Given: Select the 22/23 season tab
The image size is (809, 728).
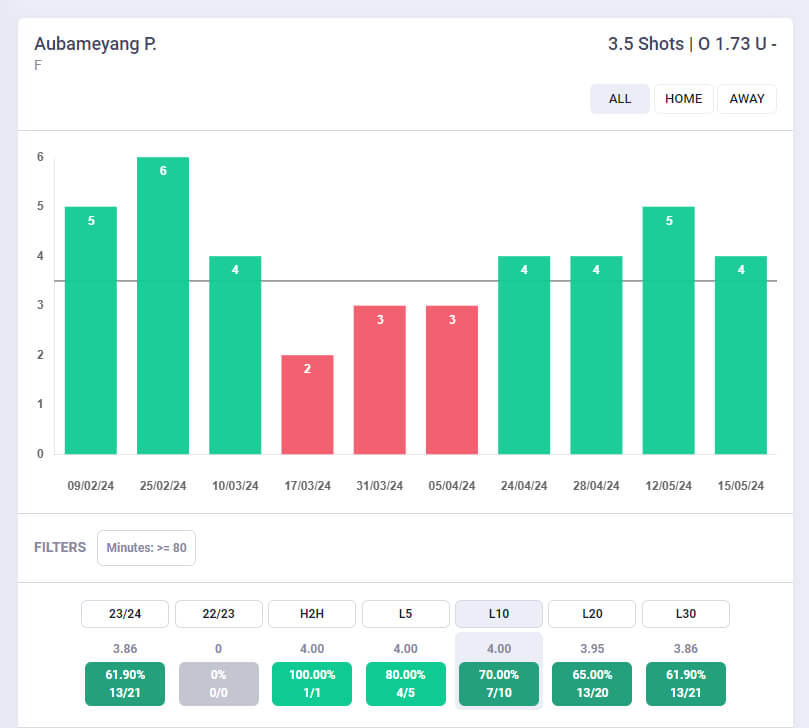Looking at the screenshot, I should point(218,613).
